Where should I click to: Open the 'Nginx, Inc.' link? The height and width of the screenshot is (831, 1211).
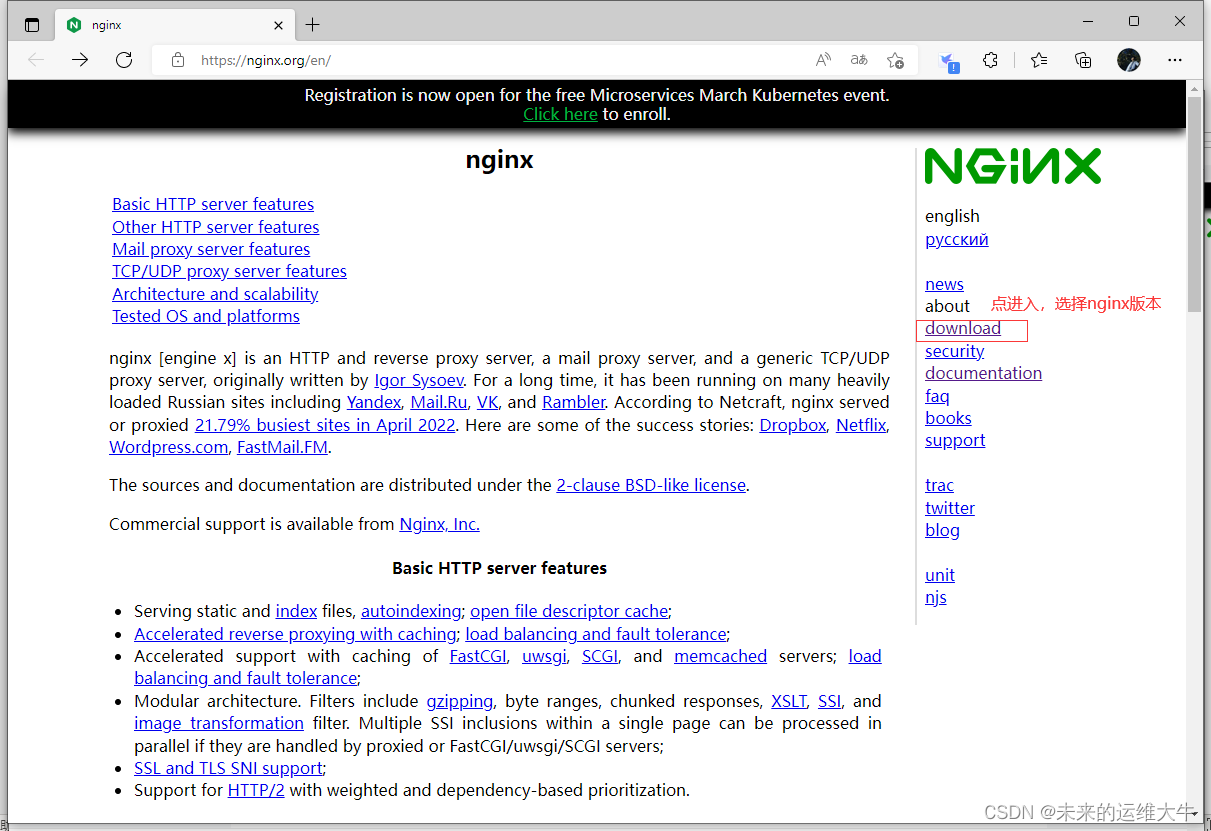[x=439, y=524]
